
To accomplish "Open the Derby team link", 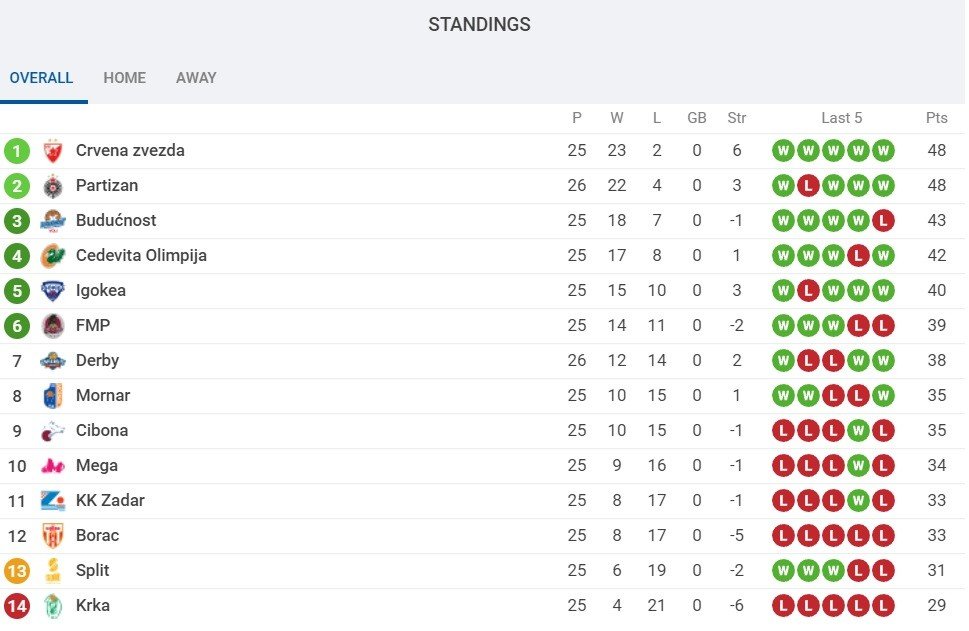I will coord(97,361).
